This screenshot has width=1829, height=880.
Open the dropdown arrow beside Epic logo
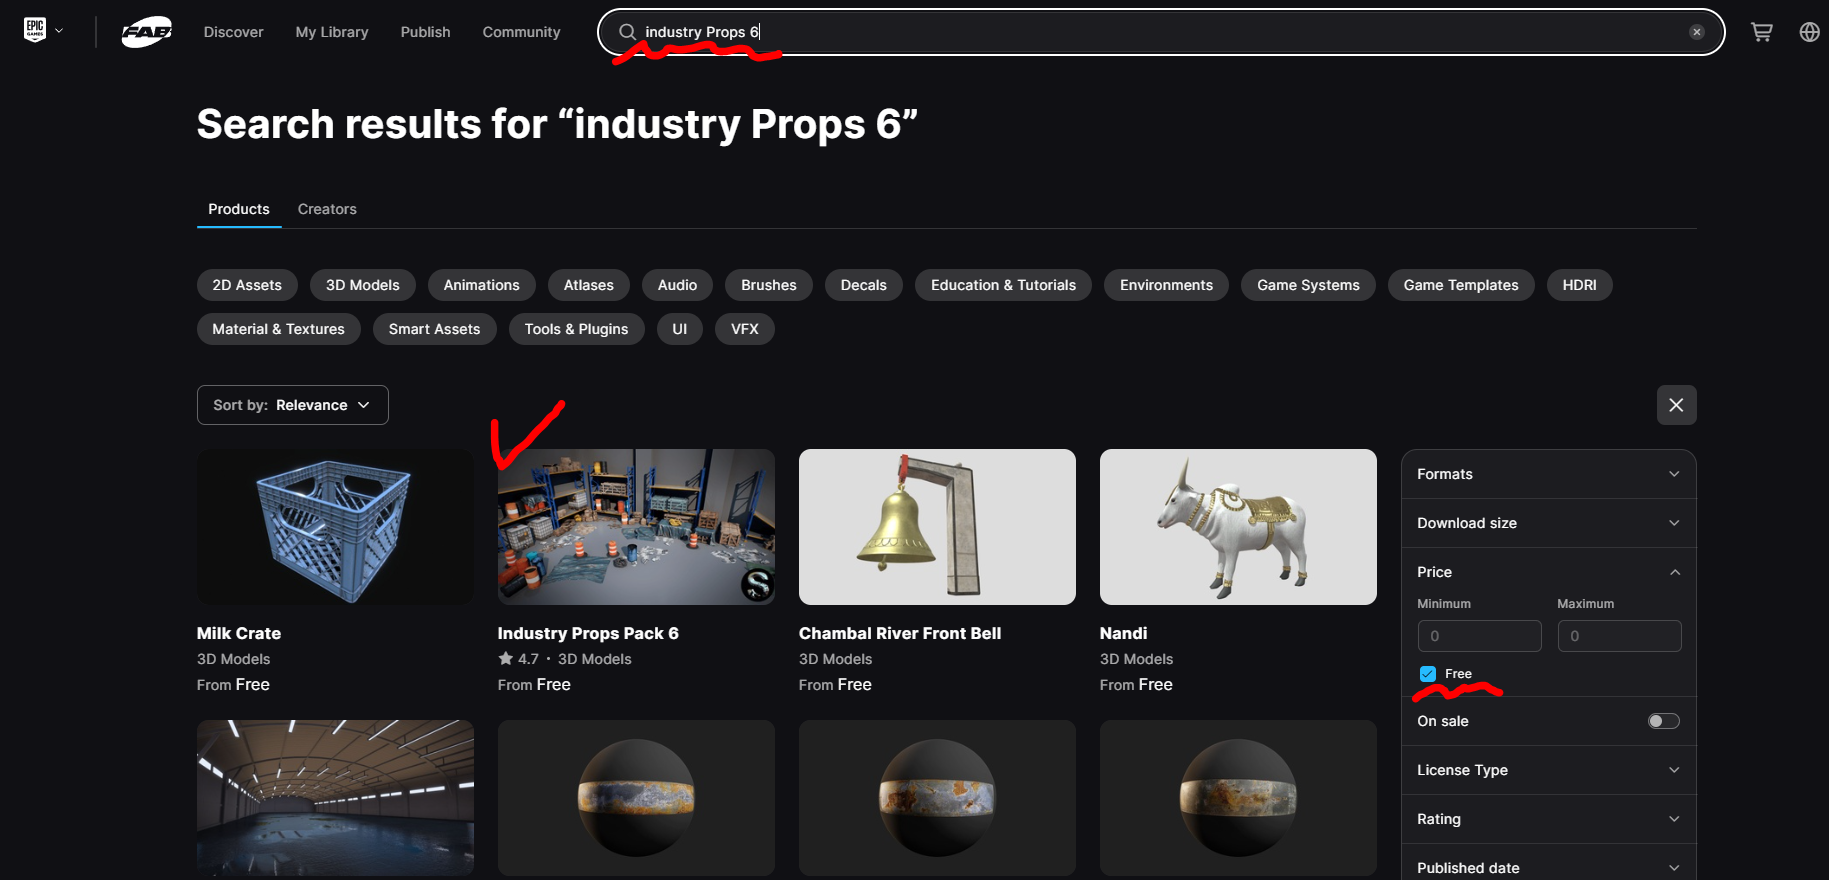(x=59, y=31)
